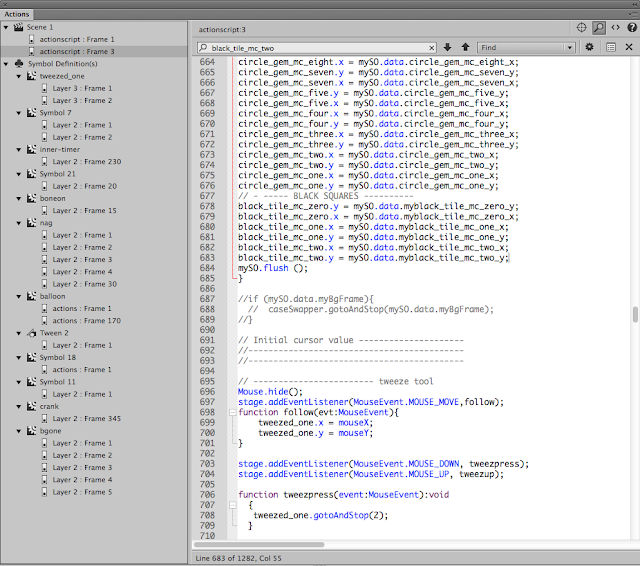The height and width of the screenshot is (566, 640).
Task: Toggle the Find magnifier button
Action: (x=599, y=28)
